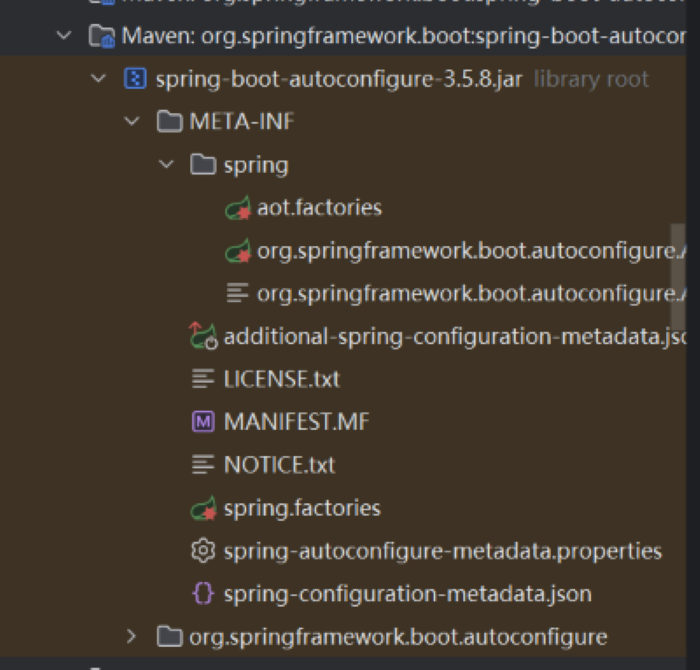
Task: Click the Spring icon of the first org.springframework.boot.autoconfigure file
Action: click(238, 251)
